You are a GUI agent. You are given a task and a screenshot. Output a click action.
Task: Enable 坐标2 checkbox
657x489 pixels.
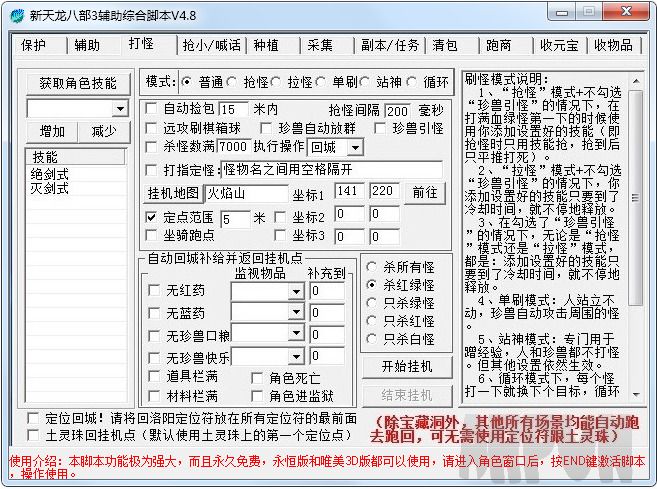[280, 217]
